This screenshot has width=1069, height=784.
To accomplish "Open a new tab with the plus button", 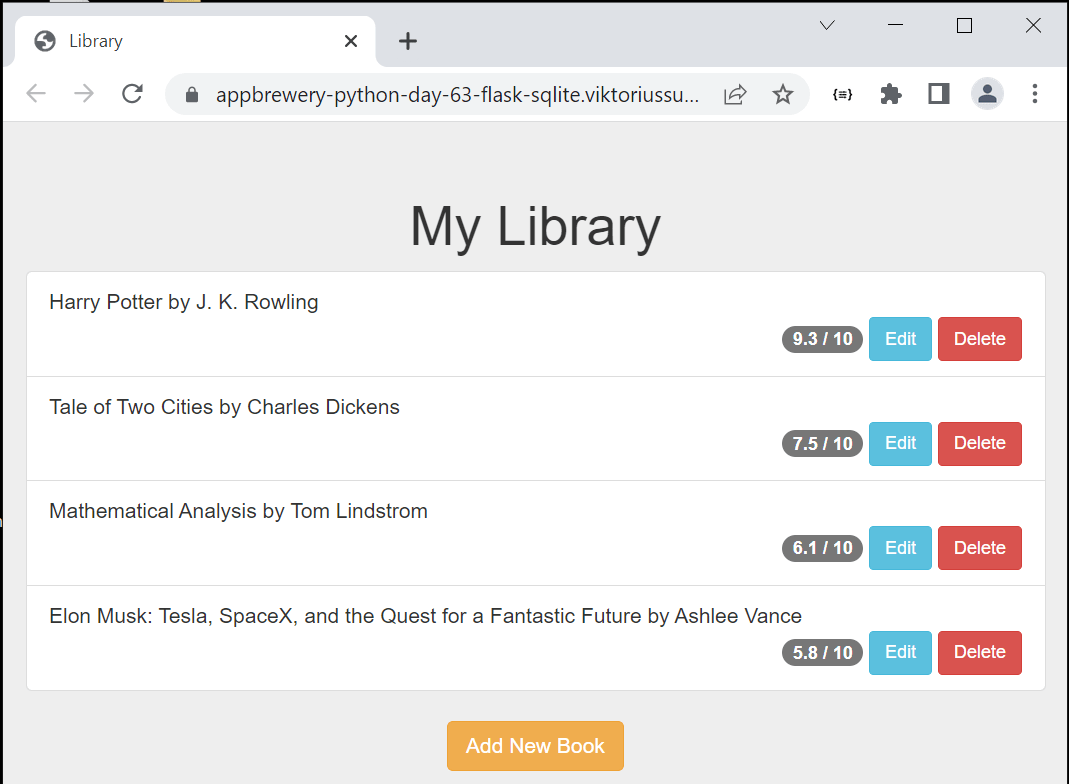I will (407, 41).
